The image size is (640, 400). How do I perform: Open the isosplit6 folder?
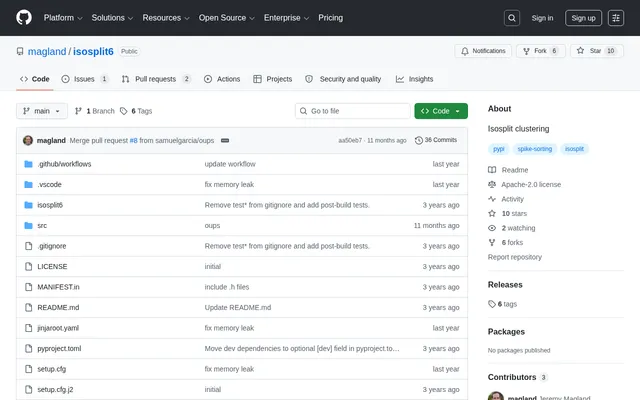[x=50, y=205]
